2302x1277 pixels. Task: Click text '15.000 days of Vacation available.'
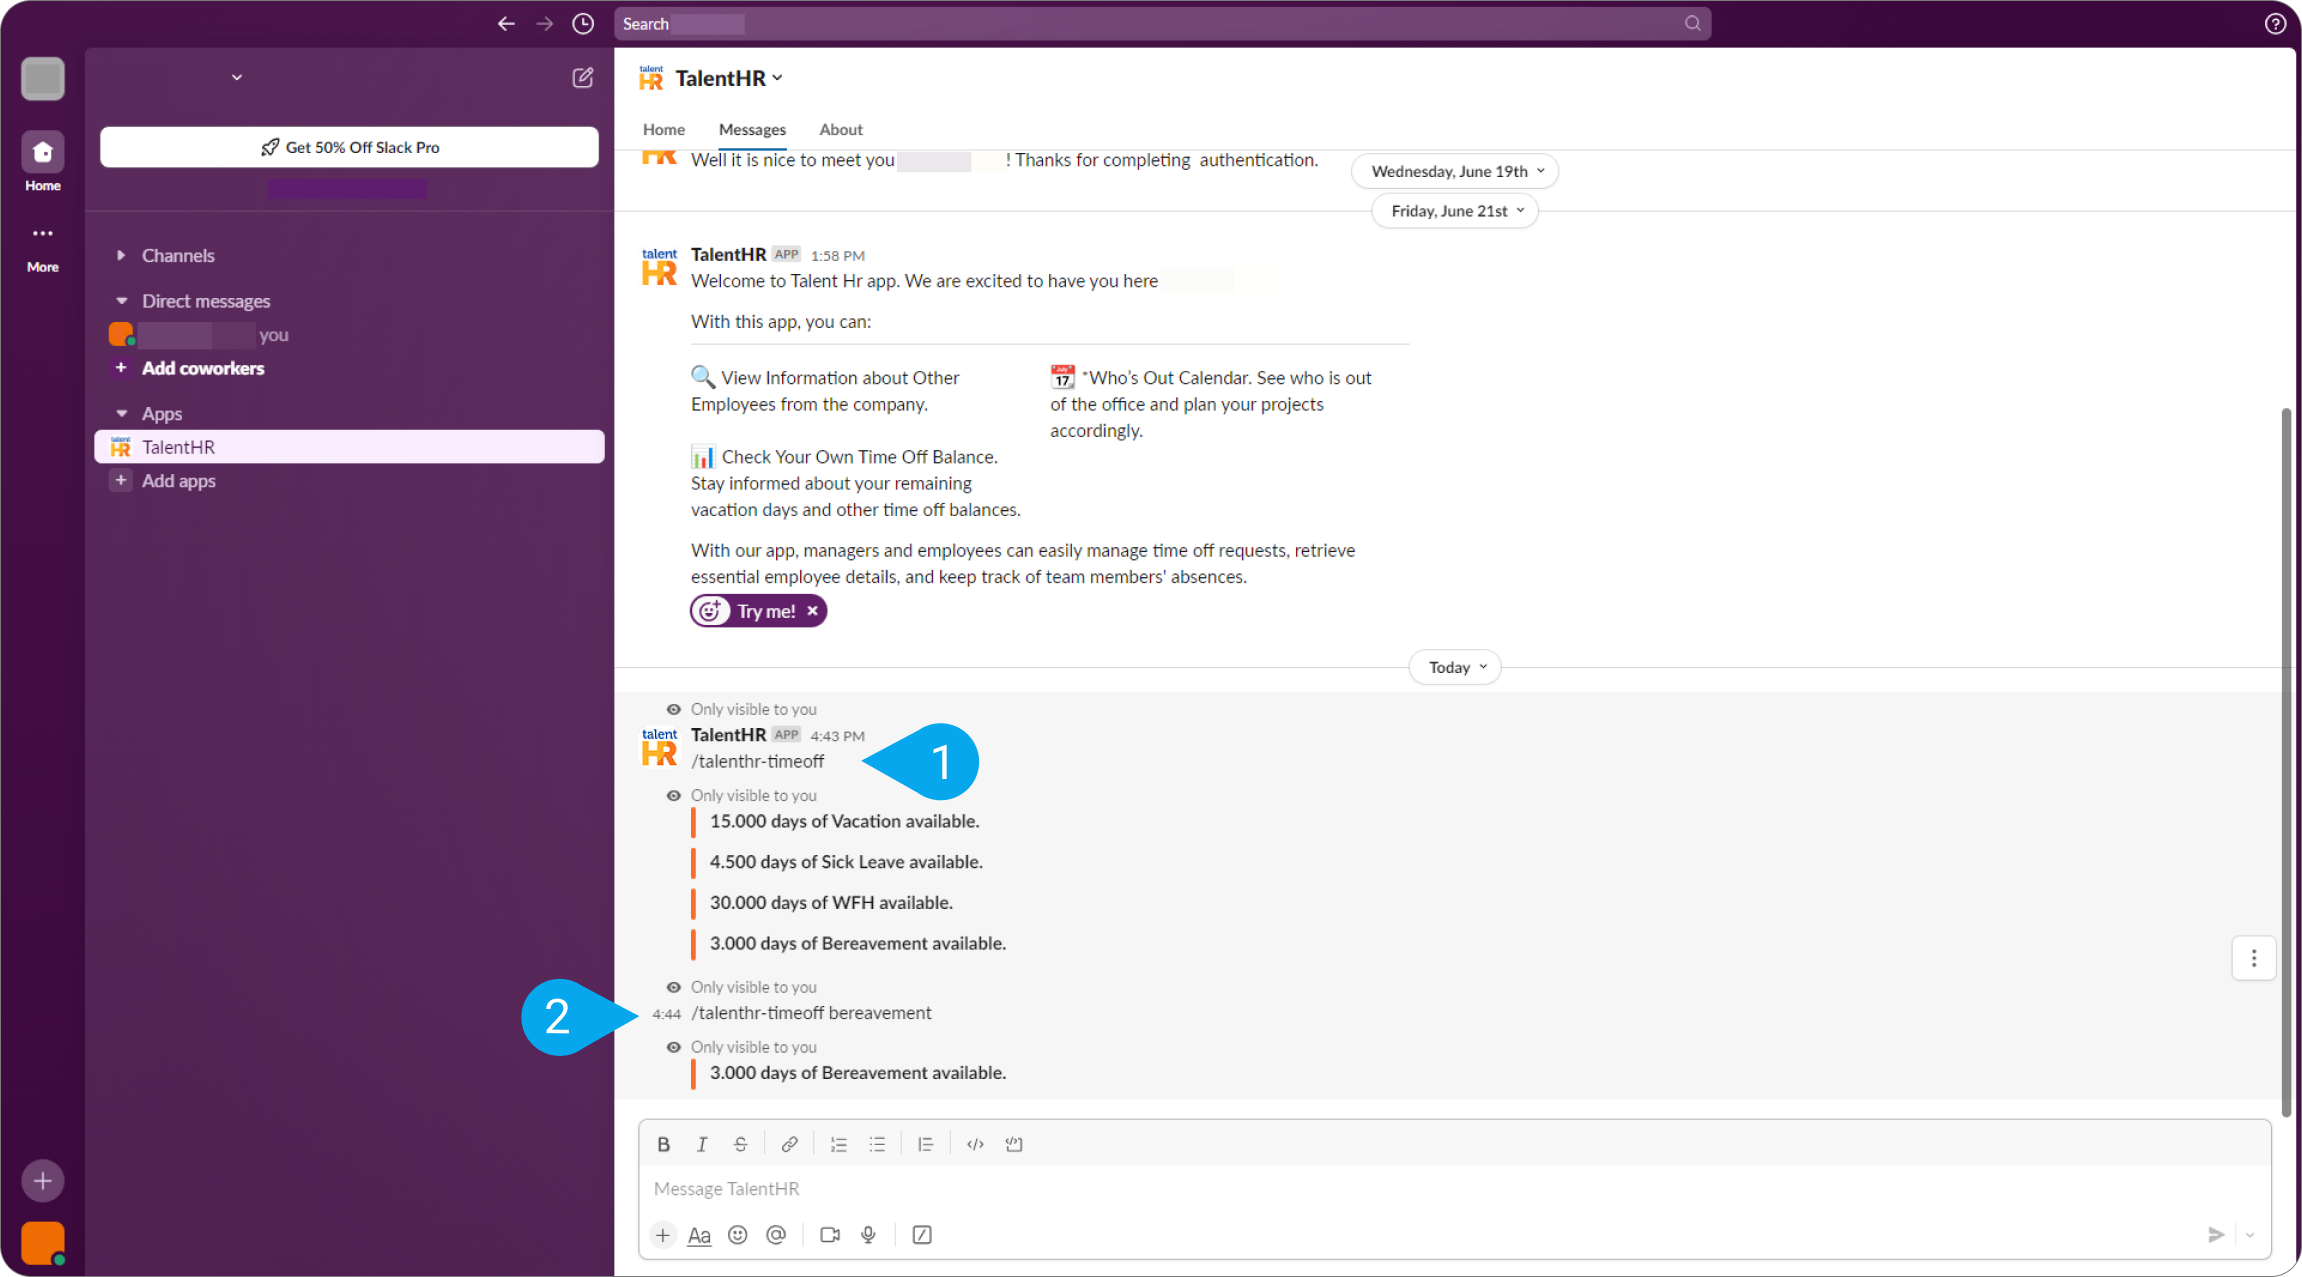[x=844, y=821]
